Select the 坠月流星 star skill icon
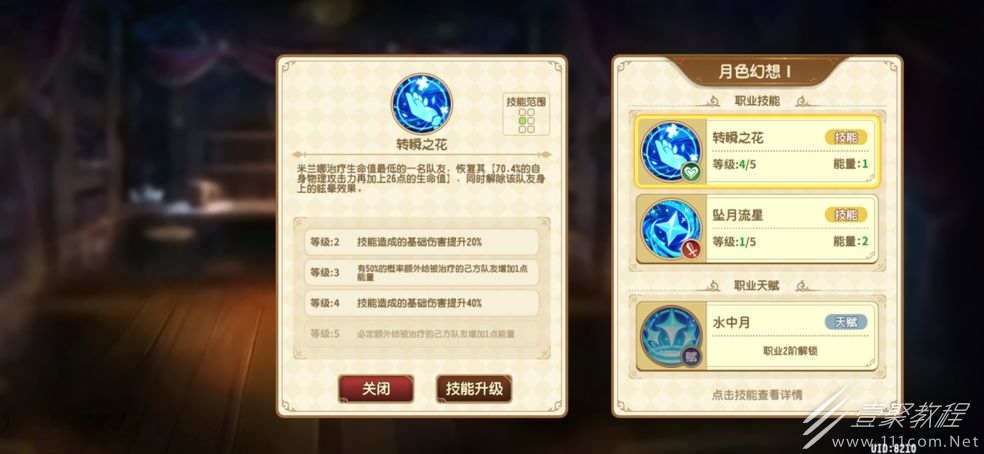Screen dimensions: 984x454 click(670, 229)
